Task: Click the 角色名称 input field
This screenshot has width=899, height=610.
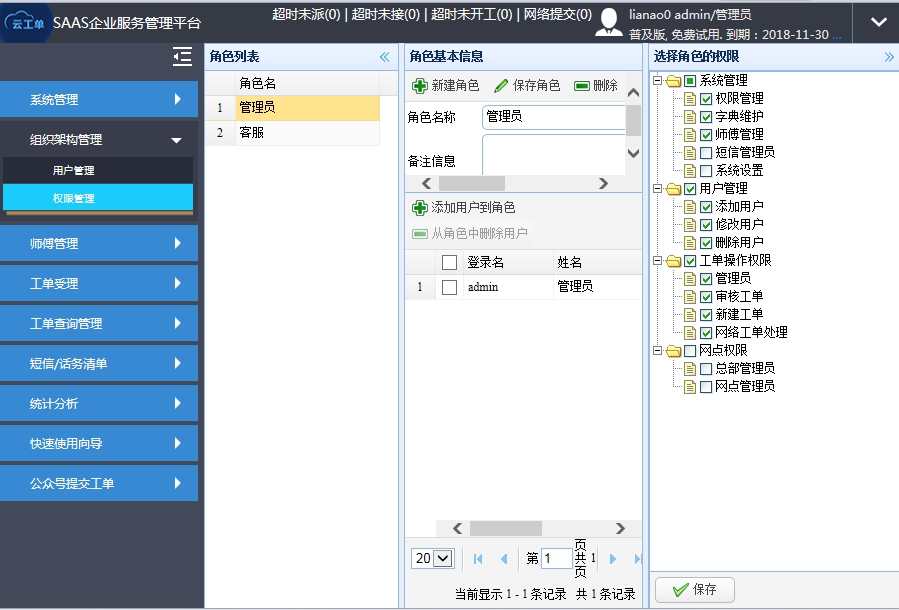Action: click(553, 118)
